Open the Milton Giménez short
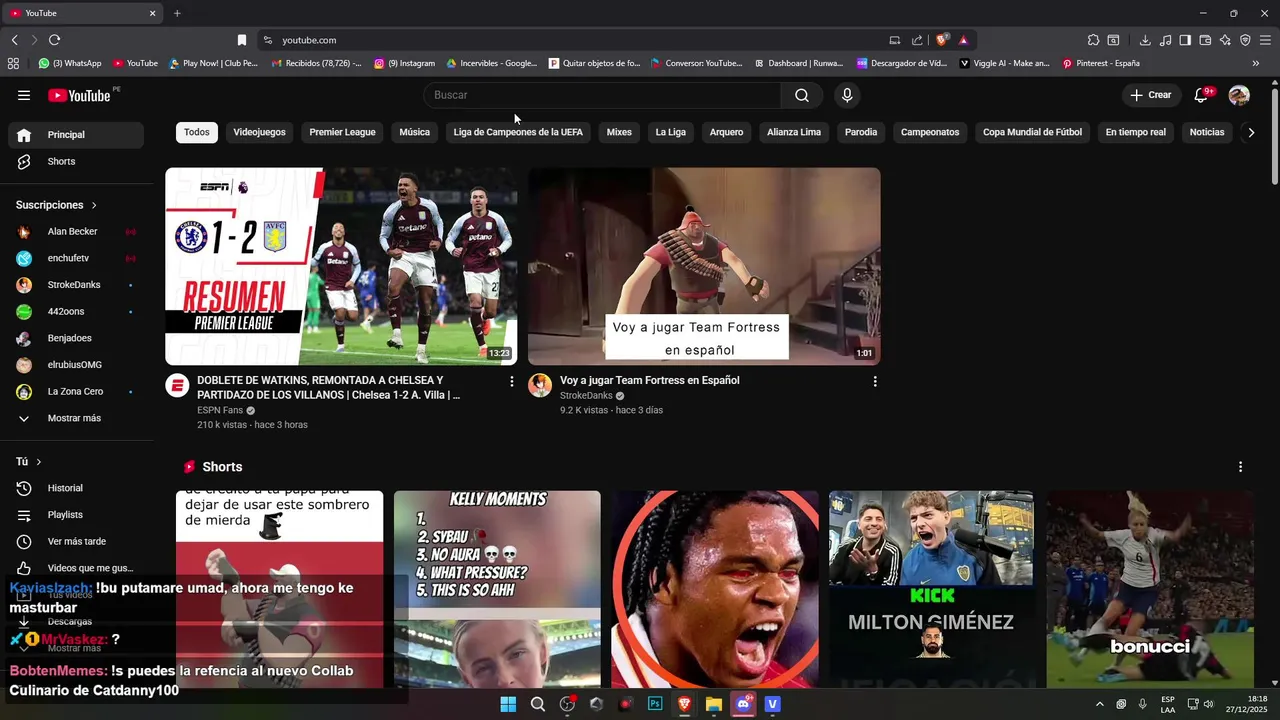Screen dimensions: 1280x720 (x=932, y=589)
